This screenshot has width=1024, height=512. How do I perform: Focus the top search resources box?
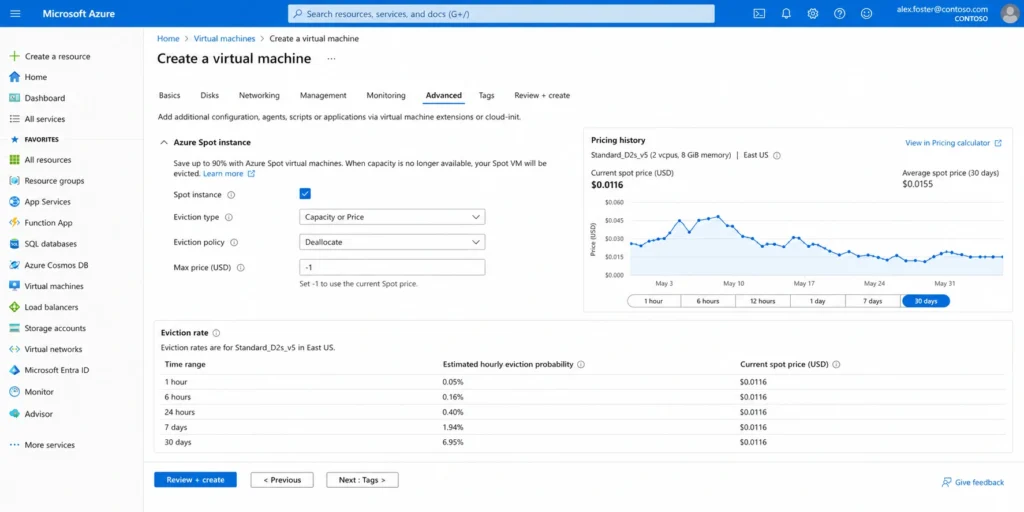pyautogui.click(x=501, y=14)
